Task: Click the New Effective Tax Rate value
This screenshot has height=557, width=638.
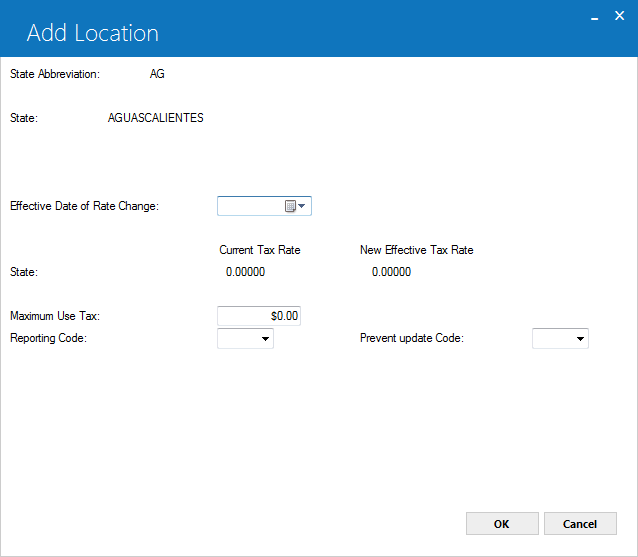Action: 391,272
